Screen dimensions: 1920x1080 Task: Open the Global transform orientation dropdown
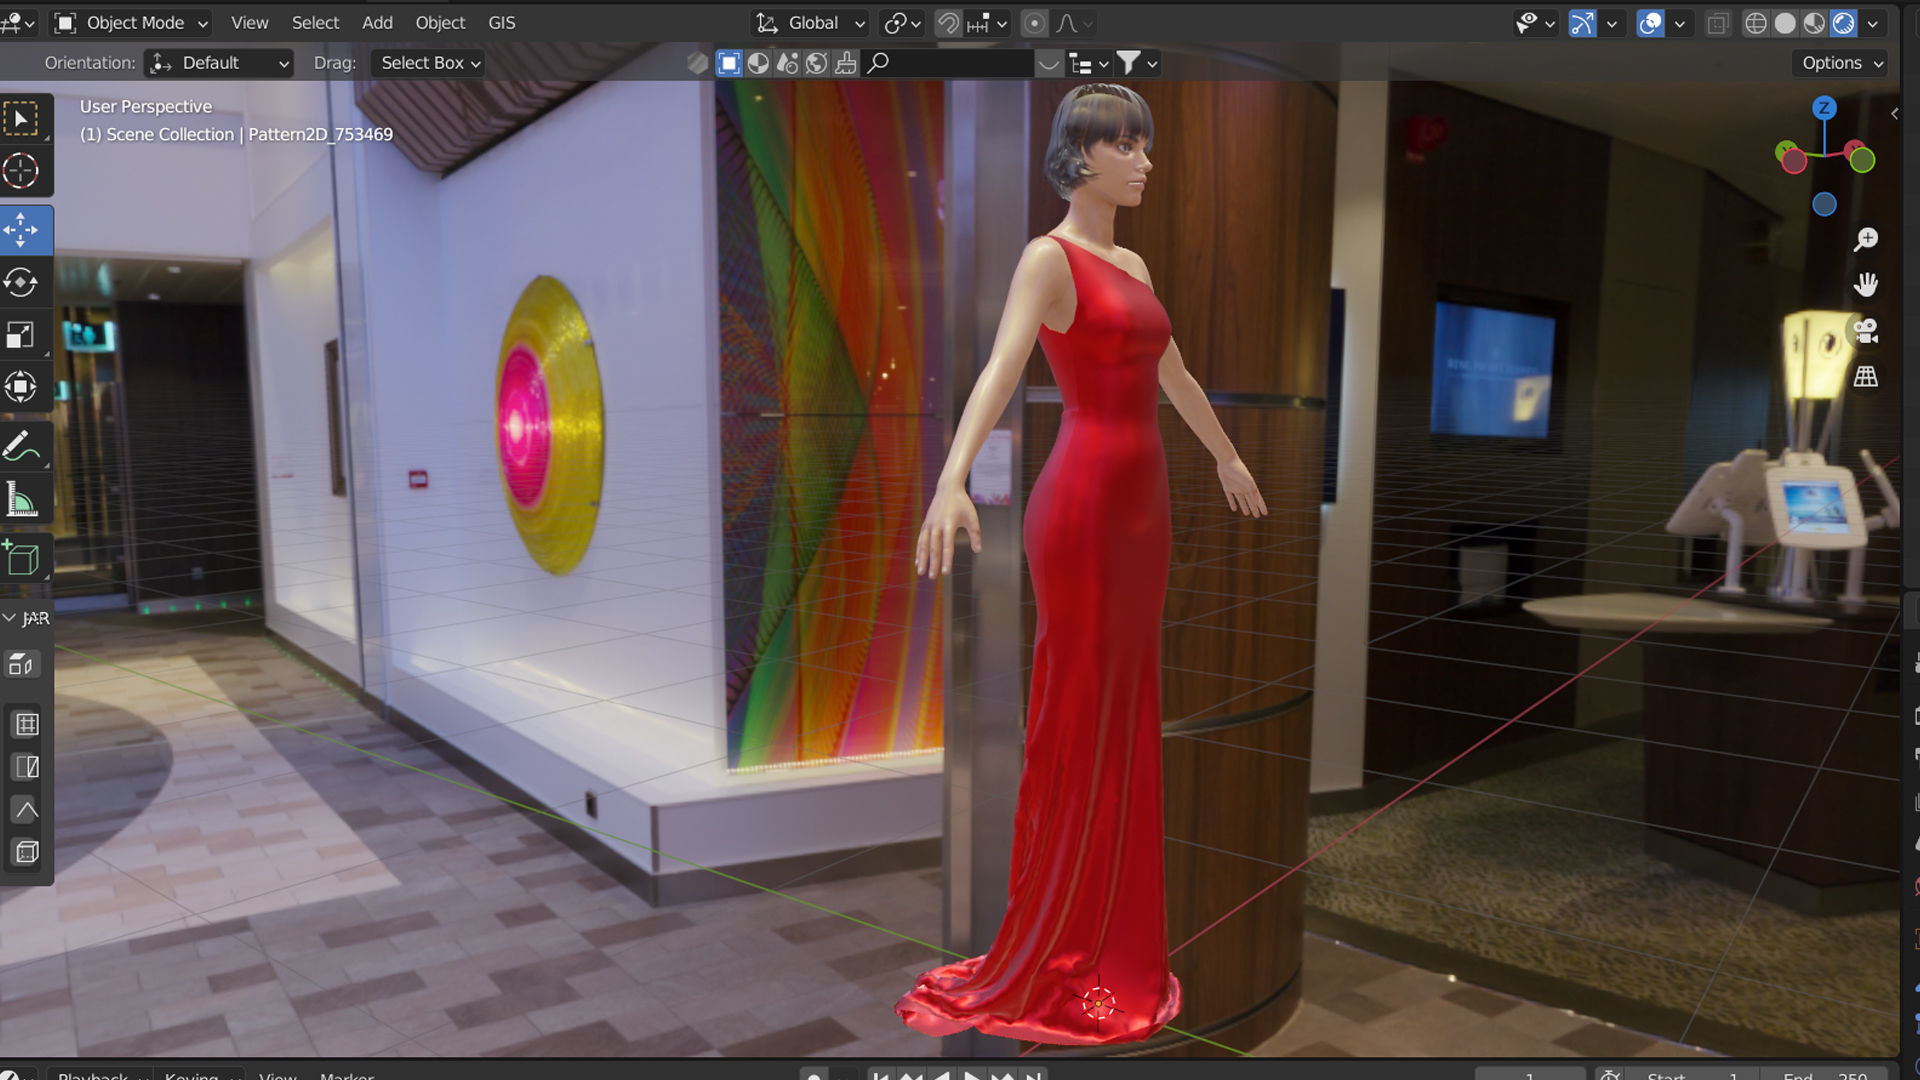pos(812,23)
